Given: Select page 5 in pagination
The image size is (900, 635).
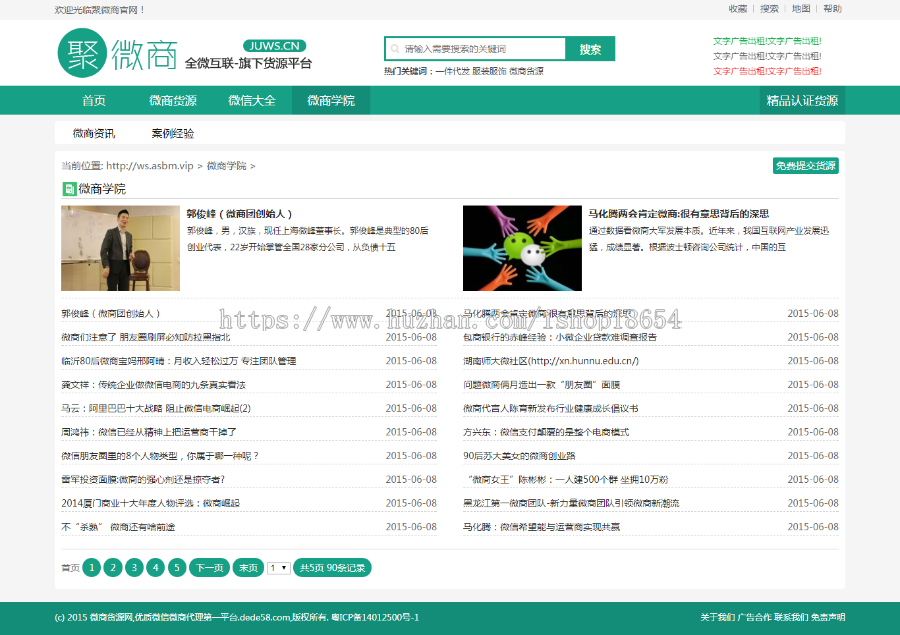Looking at the screenshot, I should 176,567.
